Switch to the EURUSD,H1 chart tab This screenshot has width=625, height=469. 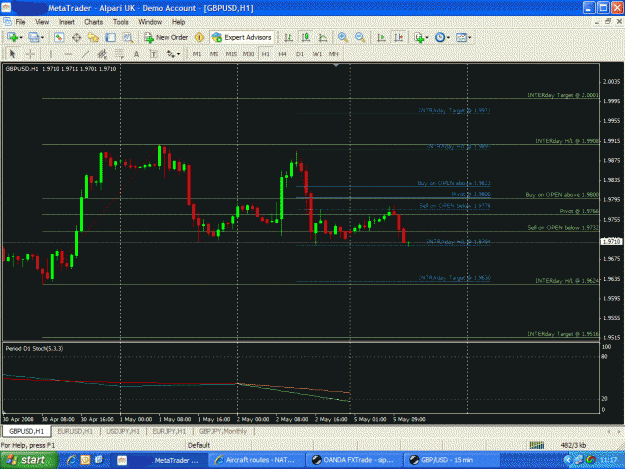coord(75,431)
